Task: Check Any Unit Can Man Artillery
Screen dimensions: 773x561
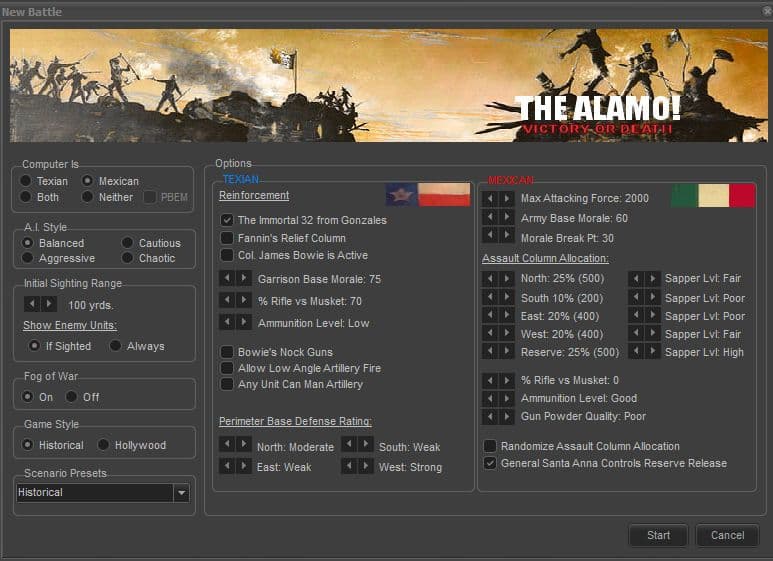Action: tap(227, 384)
